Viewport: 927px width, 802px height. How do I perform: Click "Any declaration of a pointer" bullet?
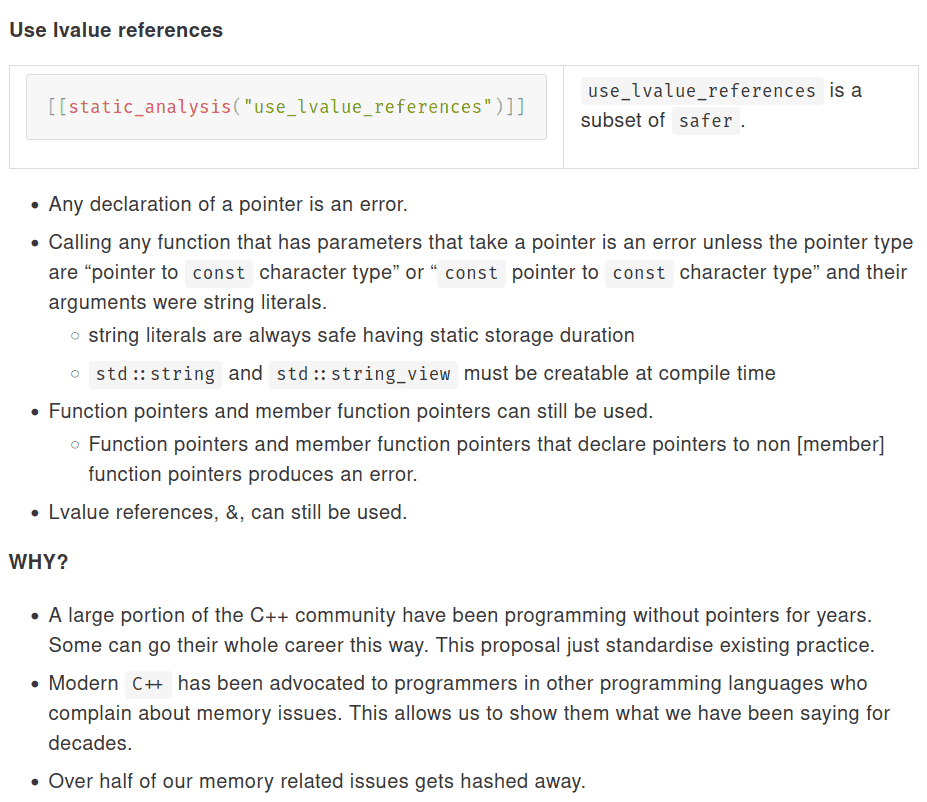(x=228, y=205)
